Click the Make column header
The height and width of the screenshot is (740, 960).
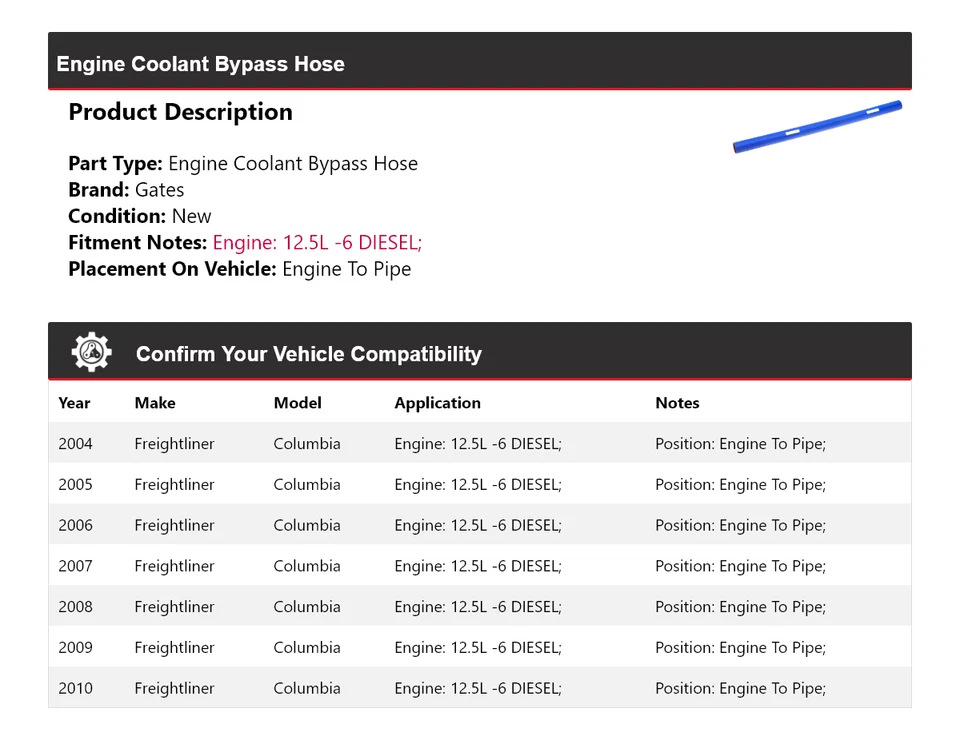pyautogui.click(x=155, y=403)
